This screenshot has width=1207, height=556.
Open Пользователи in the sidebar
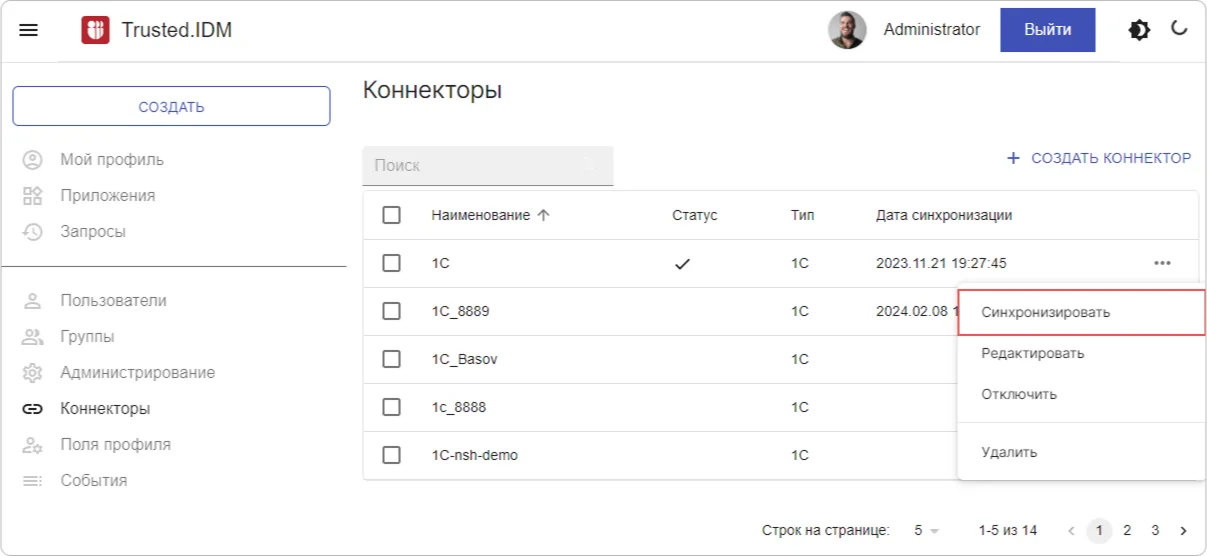coord(113,301)
